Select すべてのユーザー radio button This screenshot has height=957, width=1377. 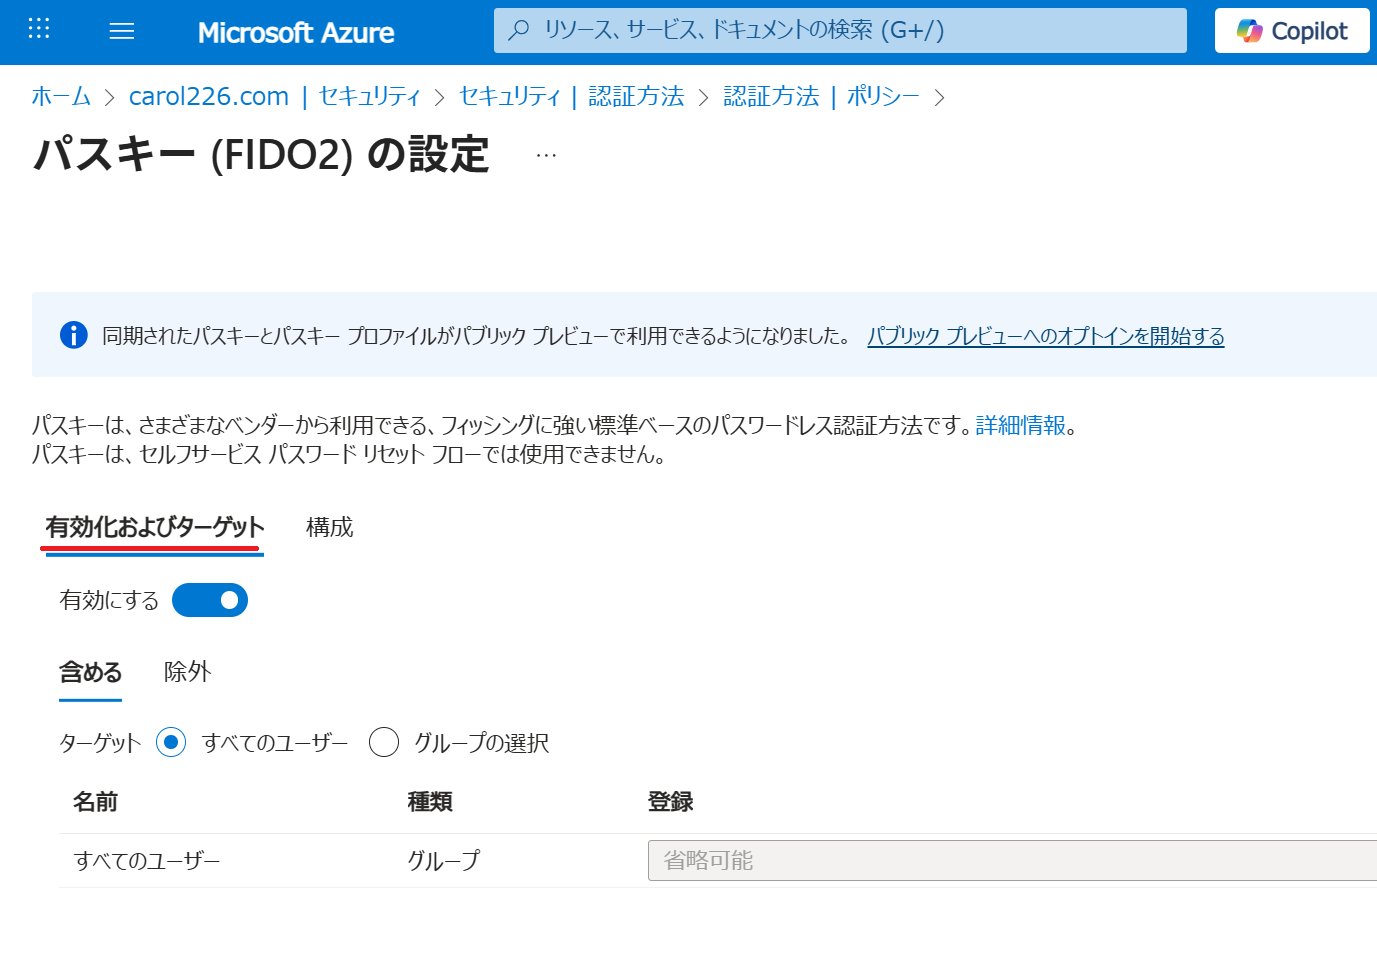pos(171,742)
